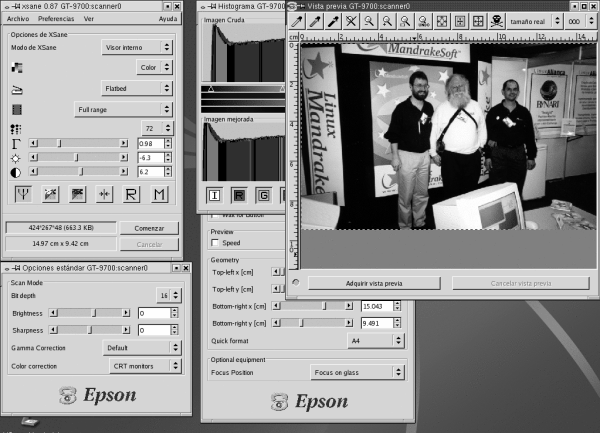Viewport: 600px width, 433px height.
Task: Open the Flatbed source dropdown
Action: 137,88
